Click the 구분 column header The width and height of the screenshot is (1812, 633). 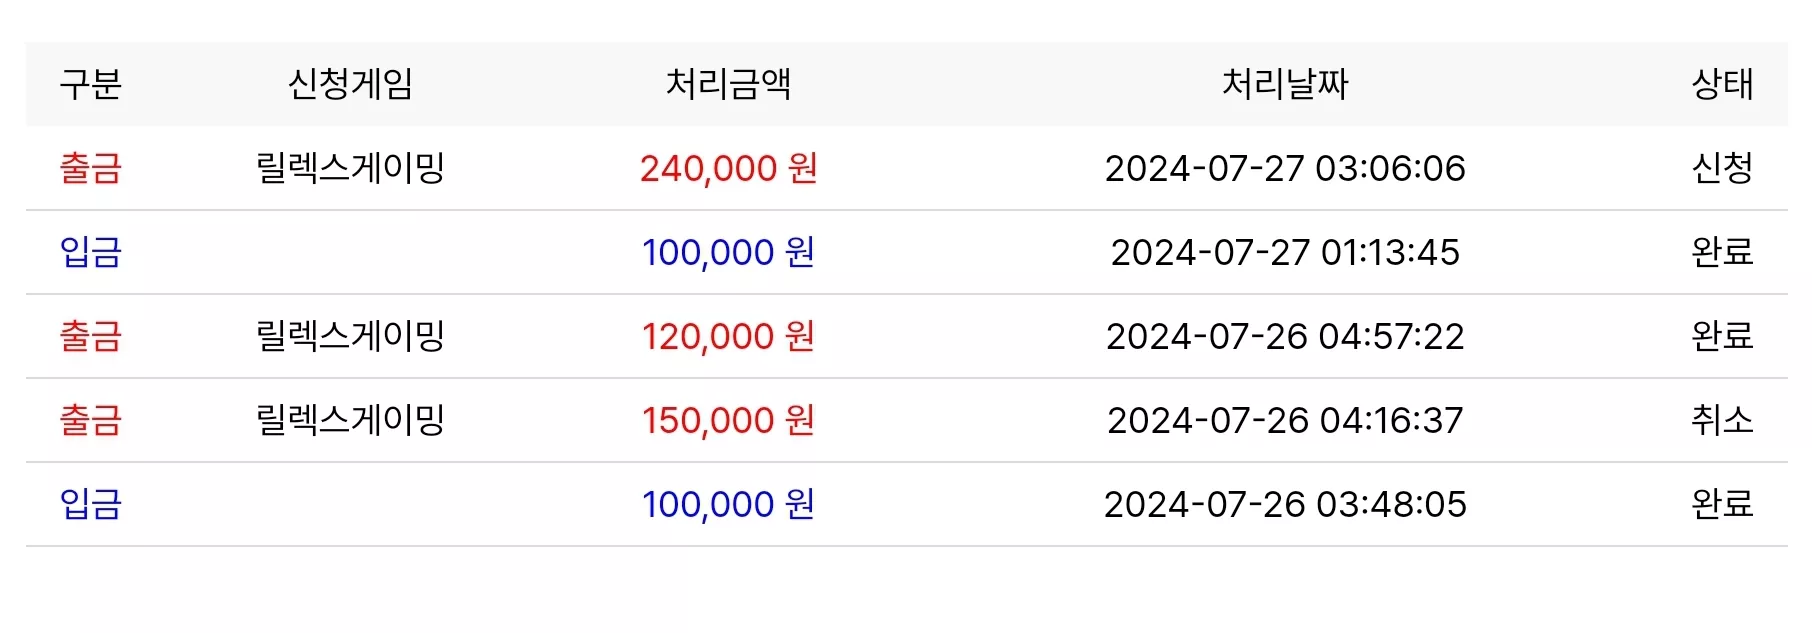(x=90, y=84)
